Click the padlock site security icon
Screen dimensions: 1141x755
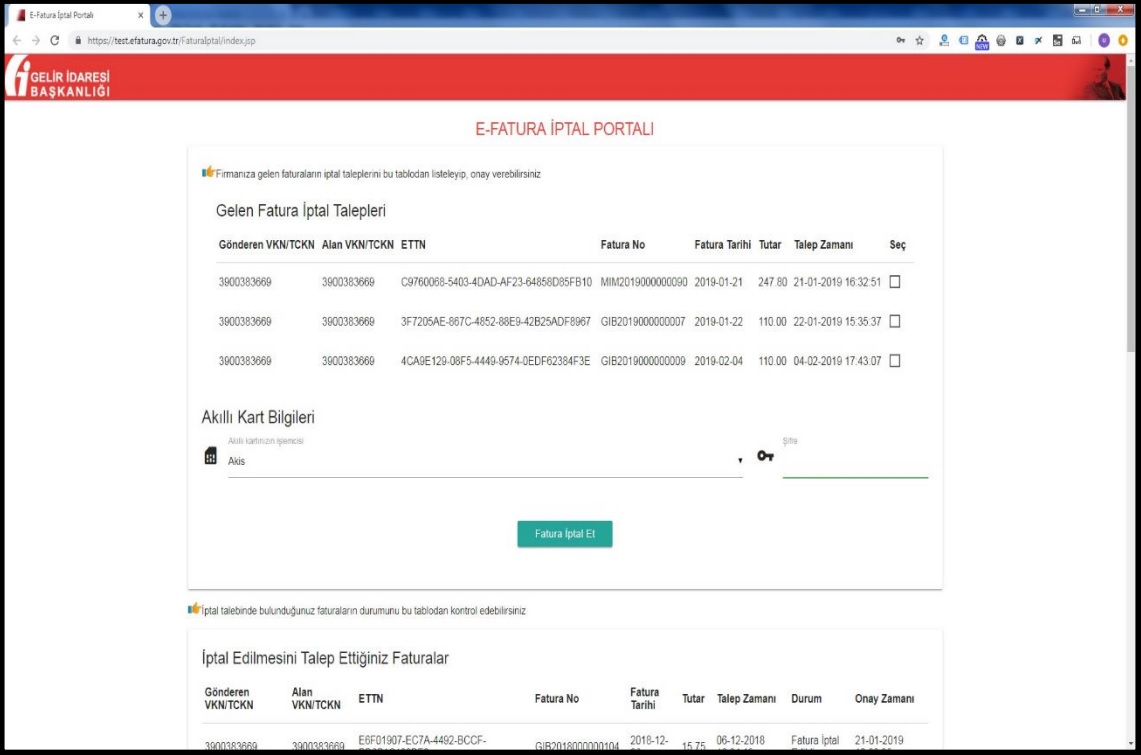click(x=78, y=40)
